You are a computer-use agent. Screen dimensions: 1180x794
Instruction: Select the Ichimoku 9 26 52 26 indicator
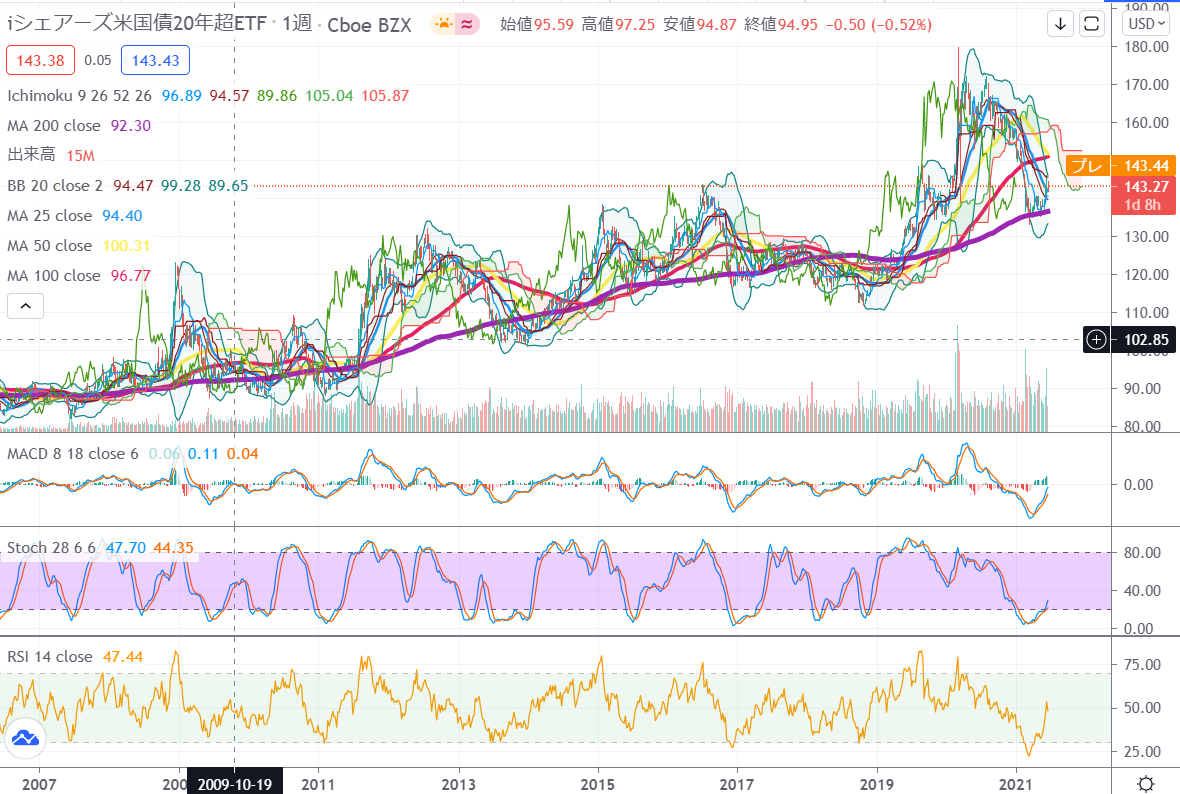(x=80, y=96)
